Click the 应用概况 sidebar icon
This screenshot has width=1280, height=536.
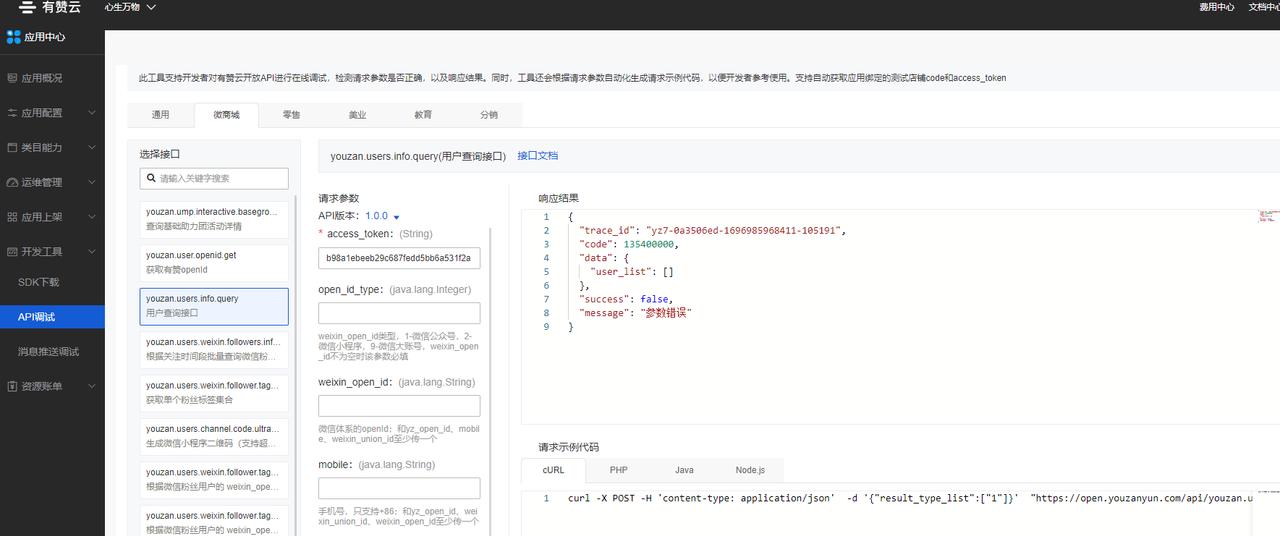click(12, 78)
